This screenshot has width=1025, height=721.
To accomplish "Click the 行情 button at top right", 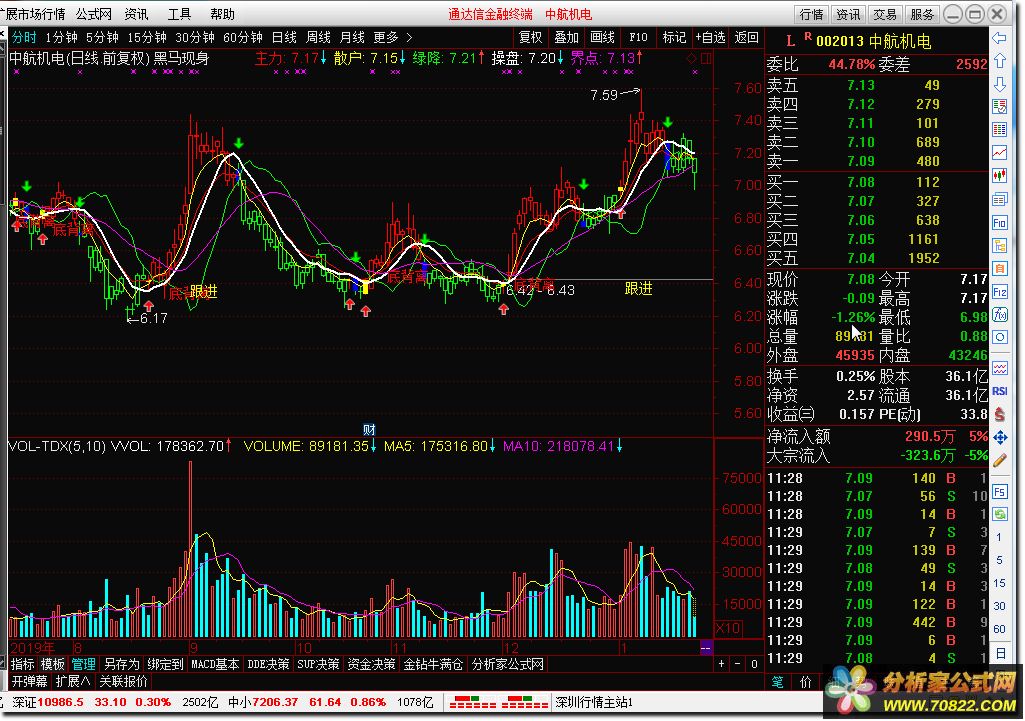I will (x=811, y=14).
